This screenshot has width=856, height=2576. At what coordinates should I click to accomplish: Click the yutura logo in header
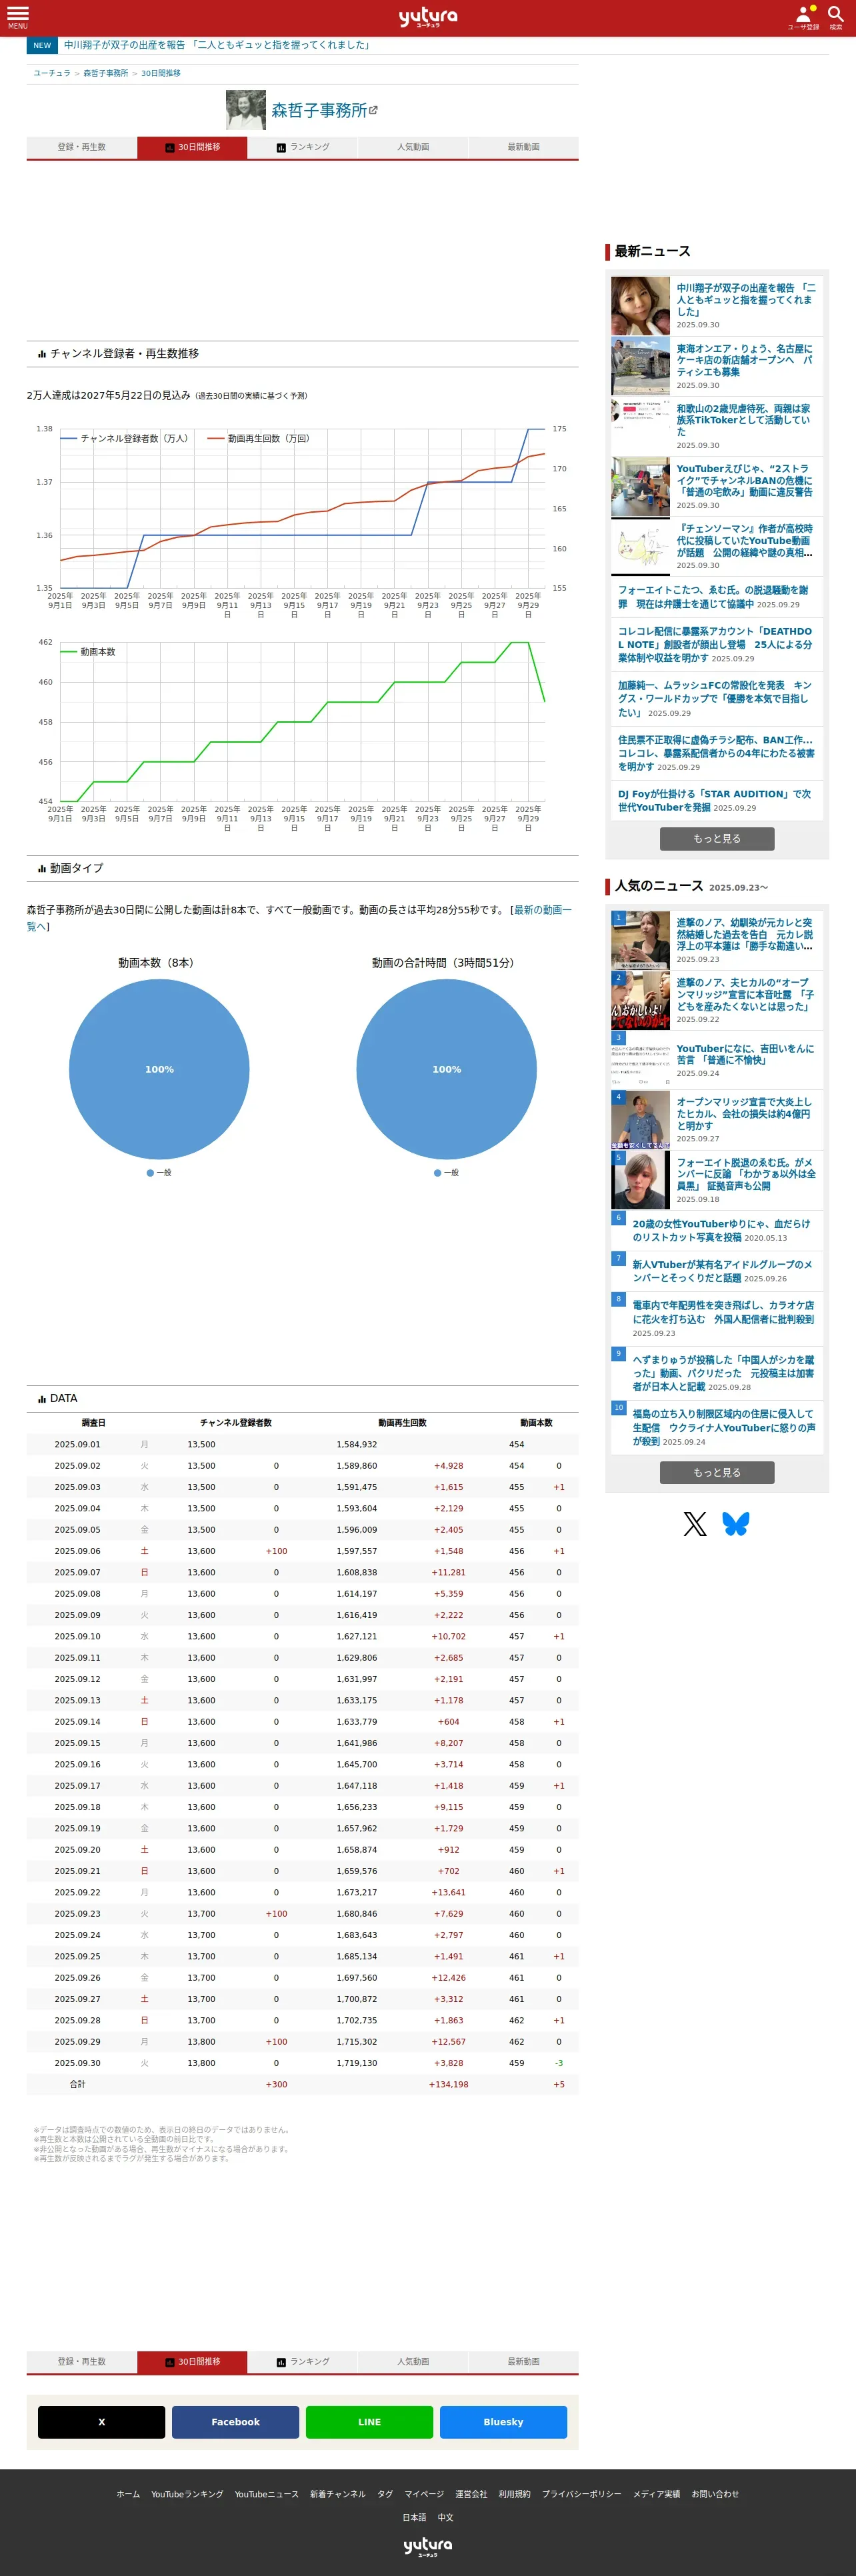click(x=428, y=17)
